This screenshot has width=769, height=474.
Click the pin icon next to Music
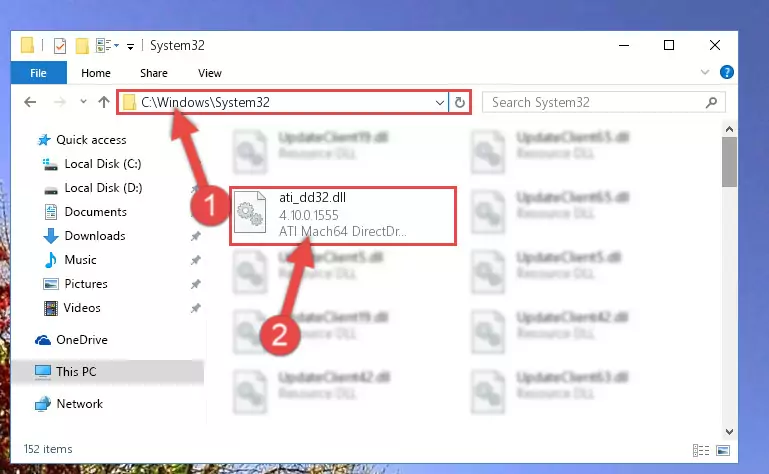(x=195, y=260)
